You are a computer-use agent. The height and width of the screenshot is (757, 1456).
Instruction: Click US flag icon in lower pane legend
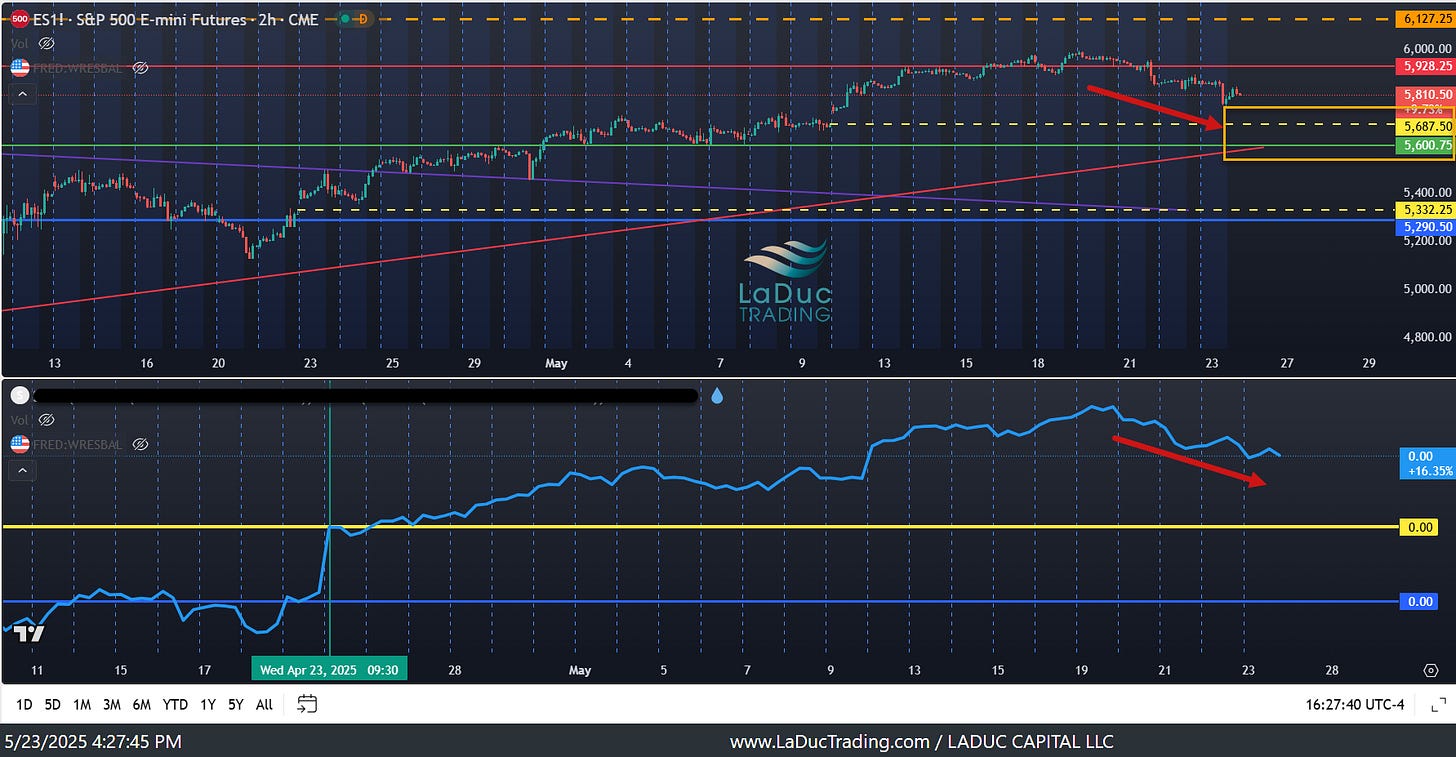(x=19, y=444)
